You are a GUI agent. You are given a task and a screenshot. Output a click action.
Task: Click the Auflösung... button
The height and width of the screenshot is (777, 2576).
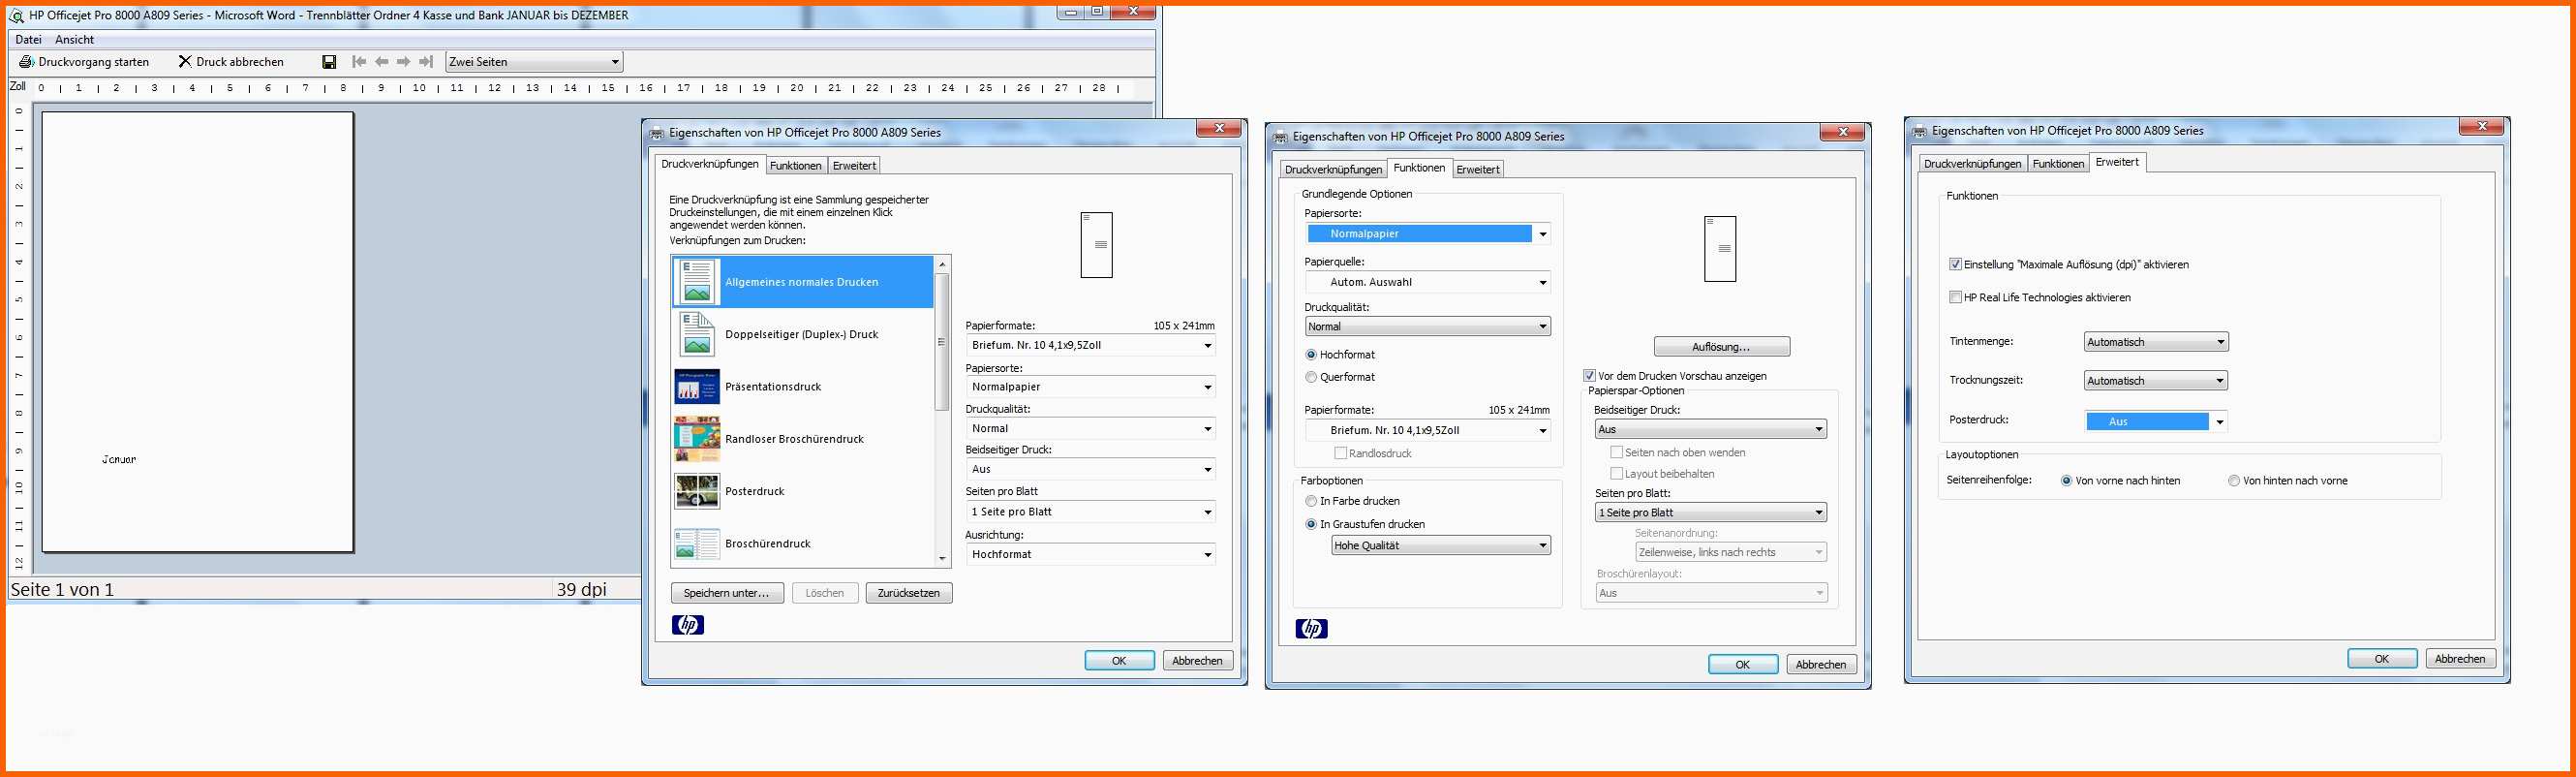[1722, 347]
